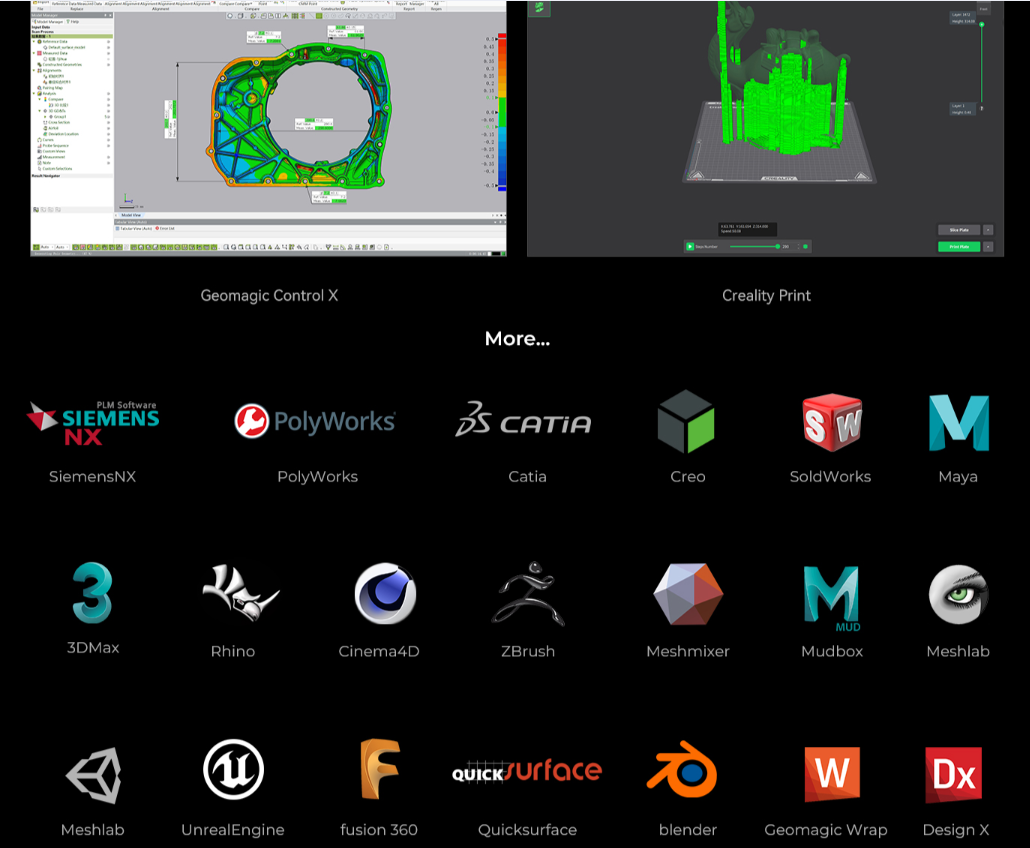This screenshot has width=1030, height=848.
Task: Open the Unreal Engine icon
Action: [x=233, y=769]
